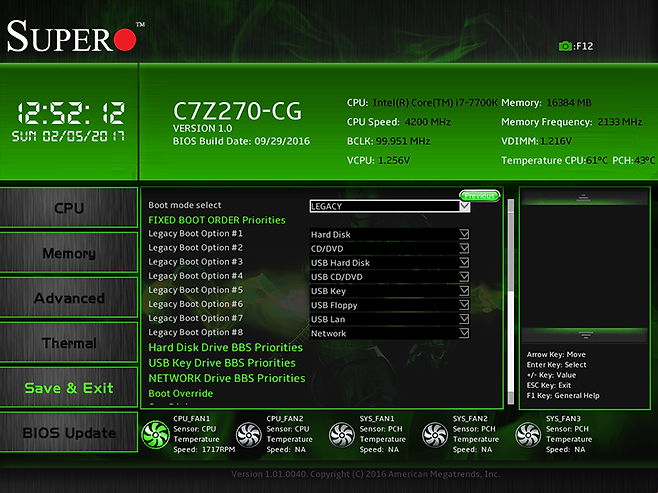This screenshot has height=493, width=658.
Task: Open the BIOS Update section
Action: tap(69, 433)
